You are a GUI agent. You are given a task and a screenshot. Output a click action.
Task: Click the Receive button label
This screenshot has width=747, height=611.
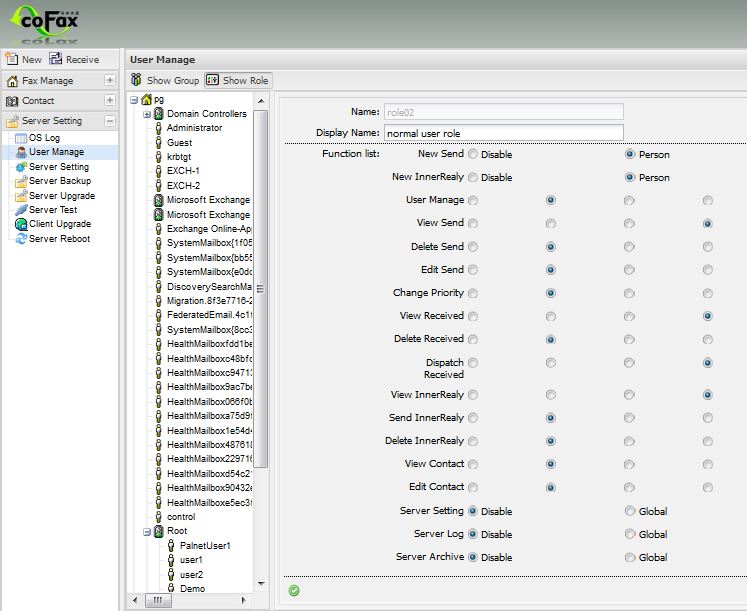[x=82, y=60]
